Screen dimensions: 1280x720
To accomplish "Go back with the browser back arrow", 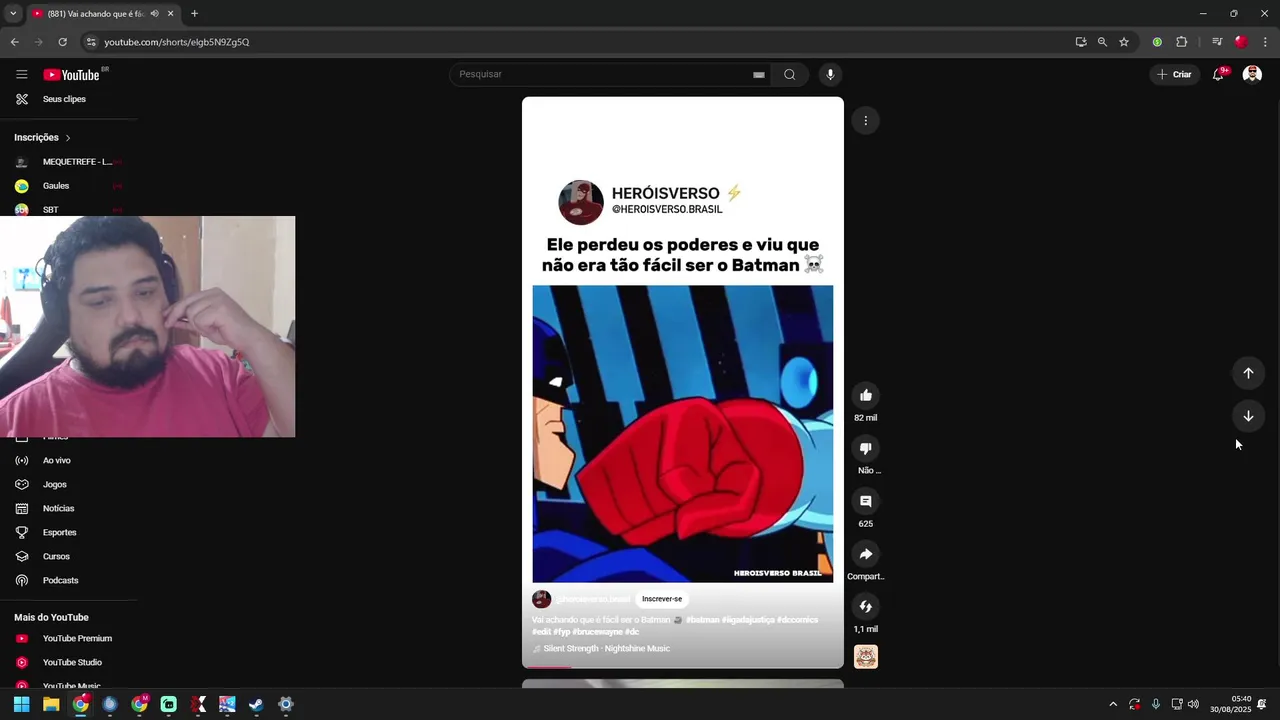I will pos(14,42).
